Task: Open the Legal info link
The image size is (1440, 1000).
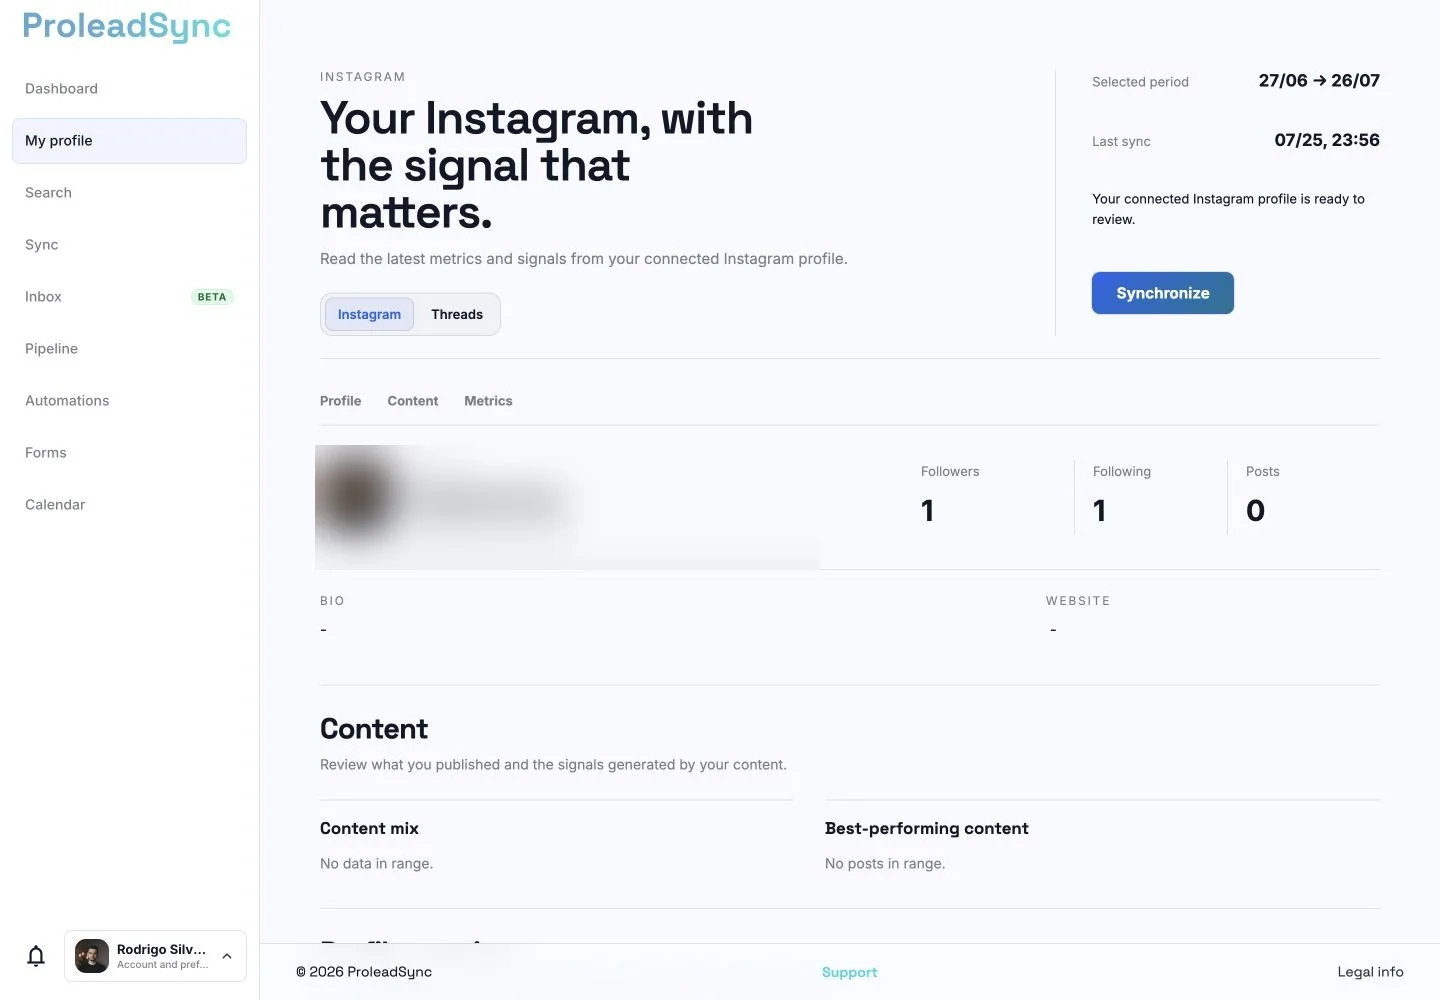Action: pos(1370,972)
